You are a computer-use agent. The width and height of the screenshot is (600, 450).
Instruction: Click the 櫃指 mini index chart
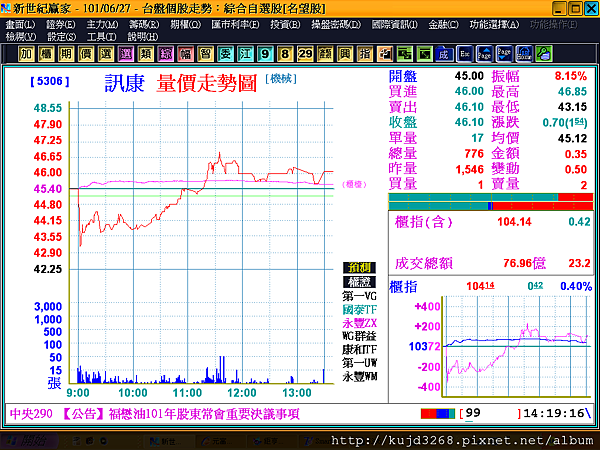516,346
